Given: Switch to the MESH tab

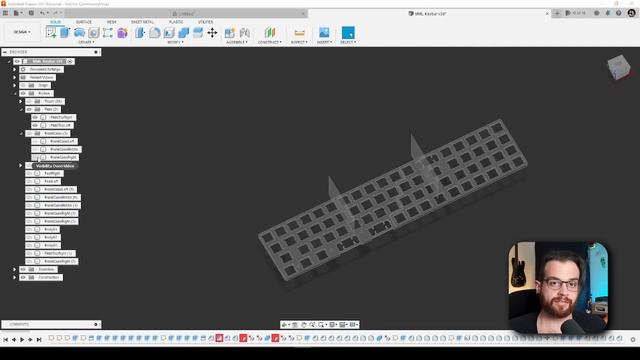Looking at the screenshot, I should tap(111, 22).
